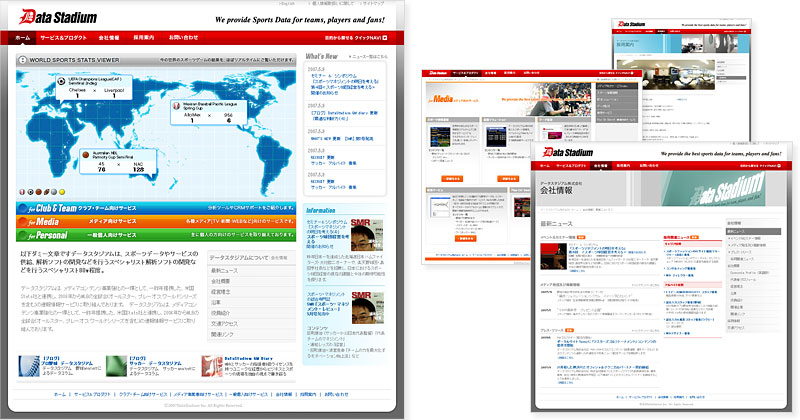Select the baseball filter icon below the map
Image resolution: width=800 pixels, height=420 pixels.
click(22, 192)
